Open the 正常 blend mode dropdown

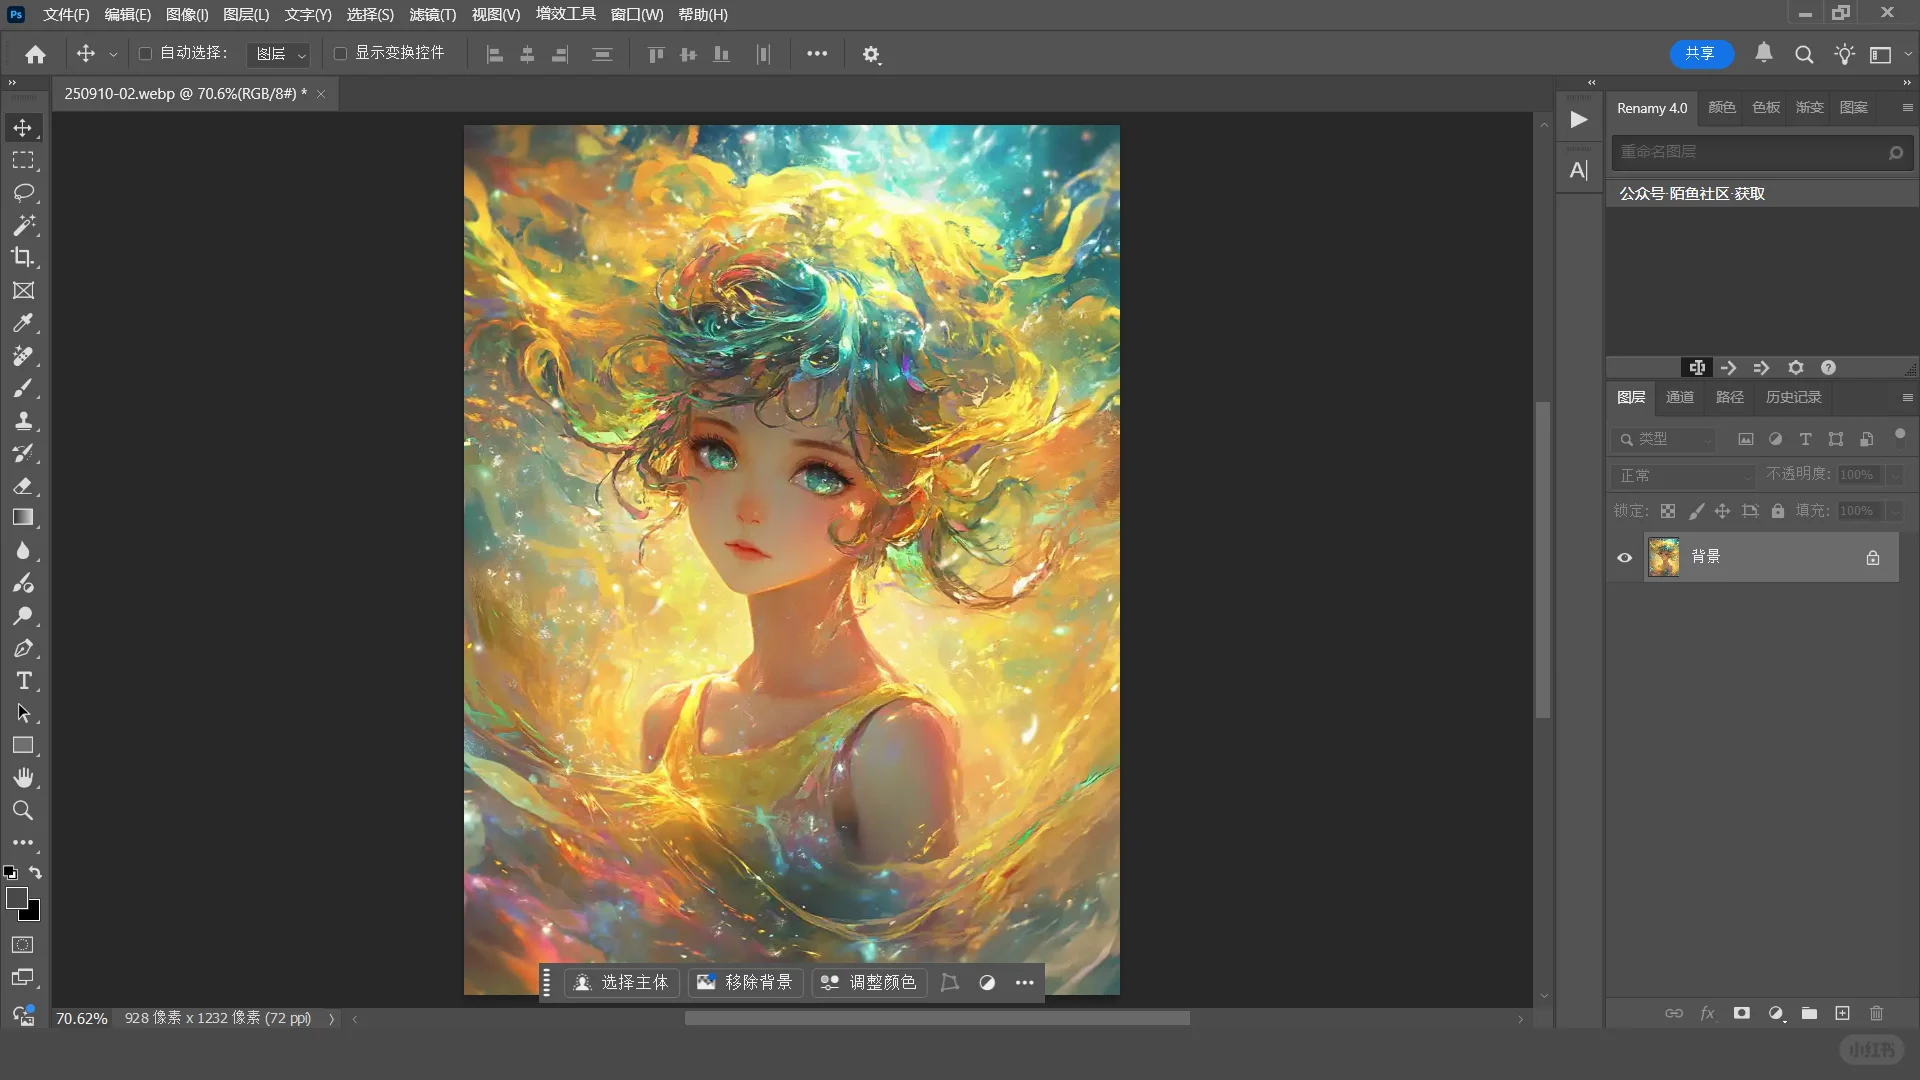click(x=1683, y=475)
